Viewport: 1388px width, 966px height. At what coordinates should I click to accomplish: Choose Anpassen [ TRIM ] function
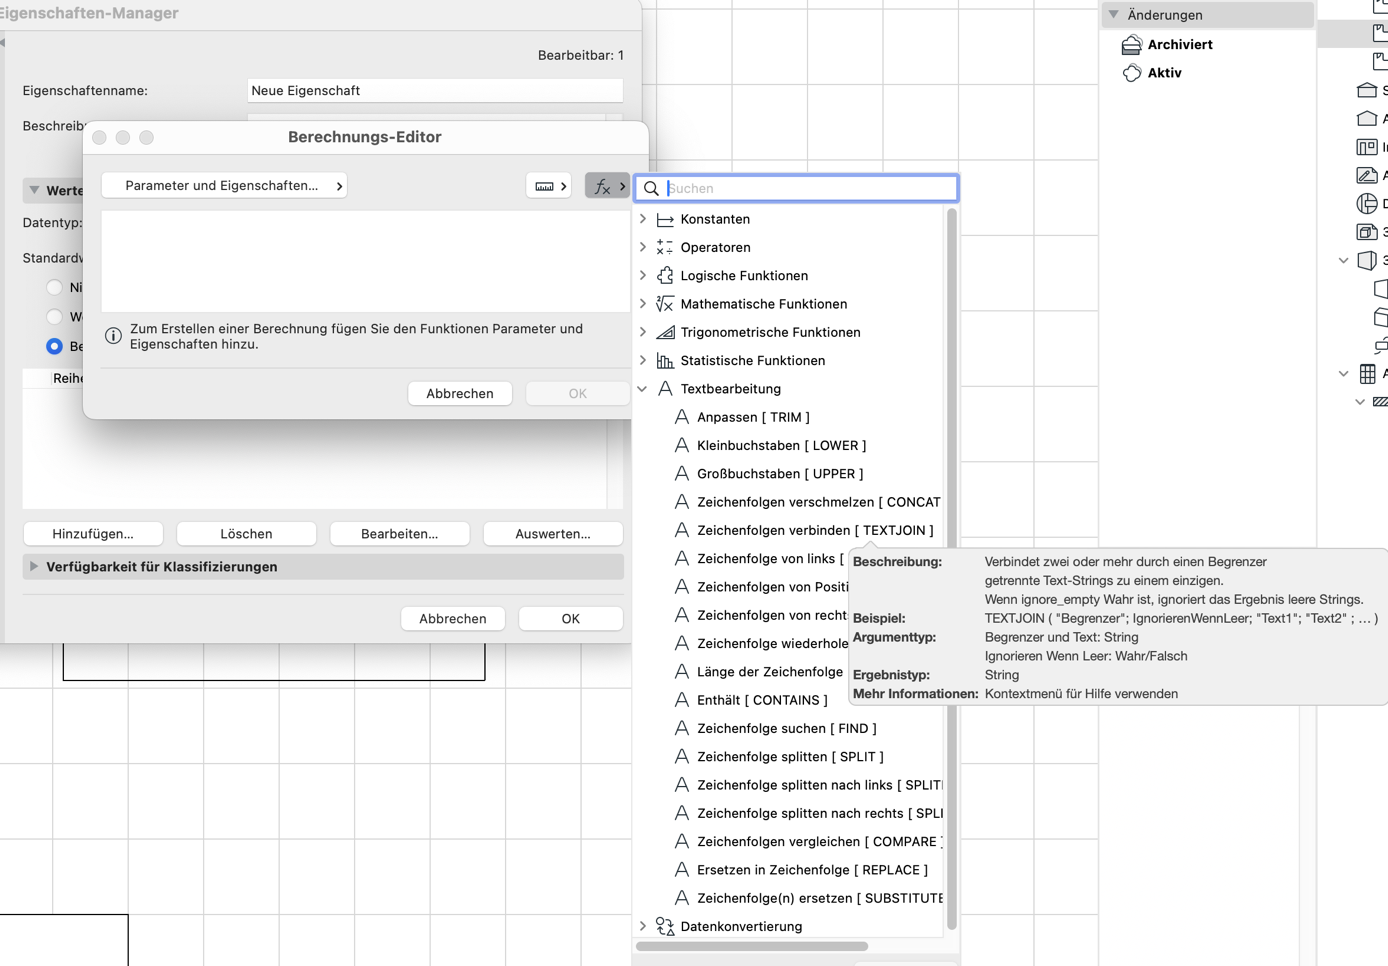pyautogui.click(x=753, y=417)
